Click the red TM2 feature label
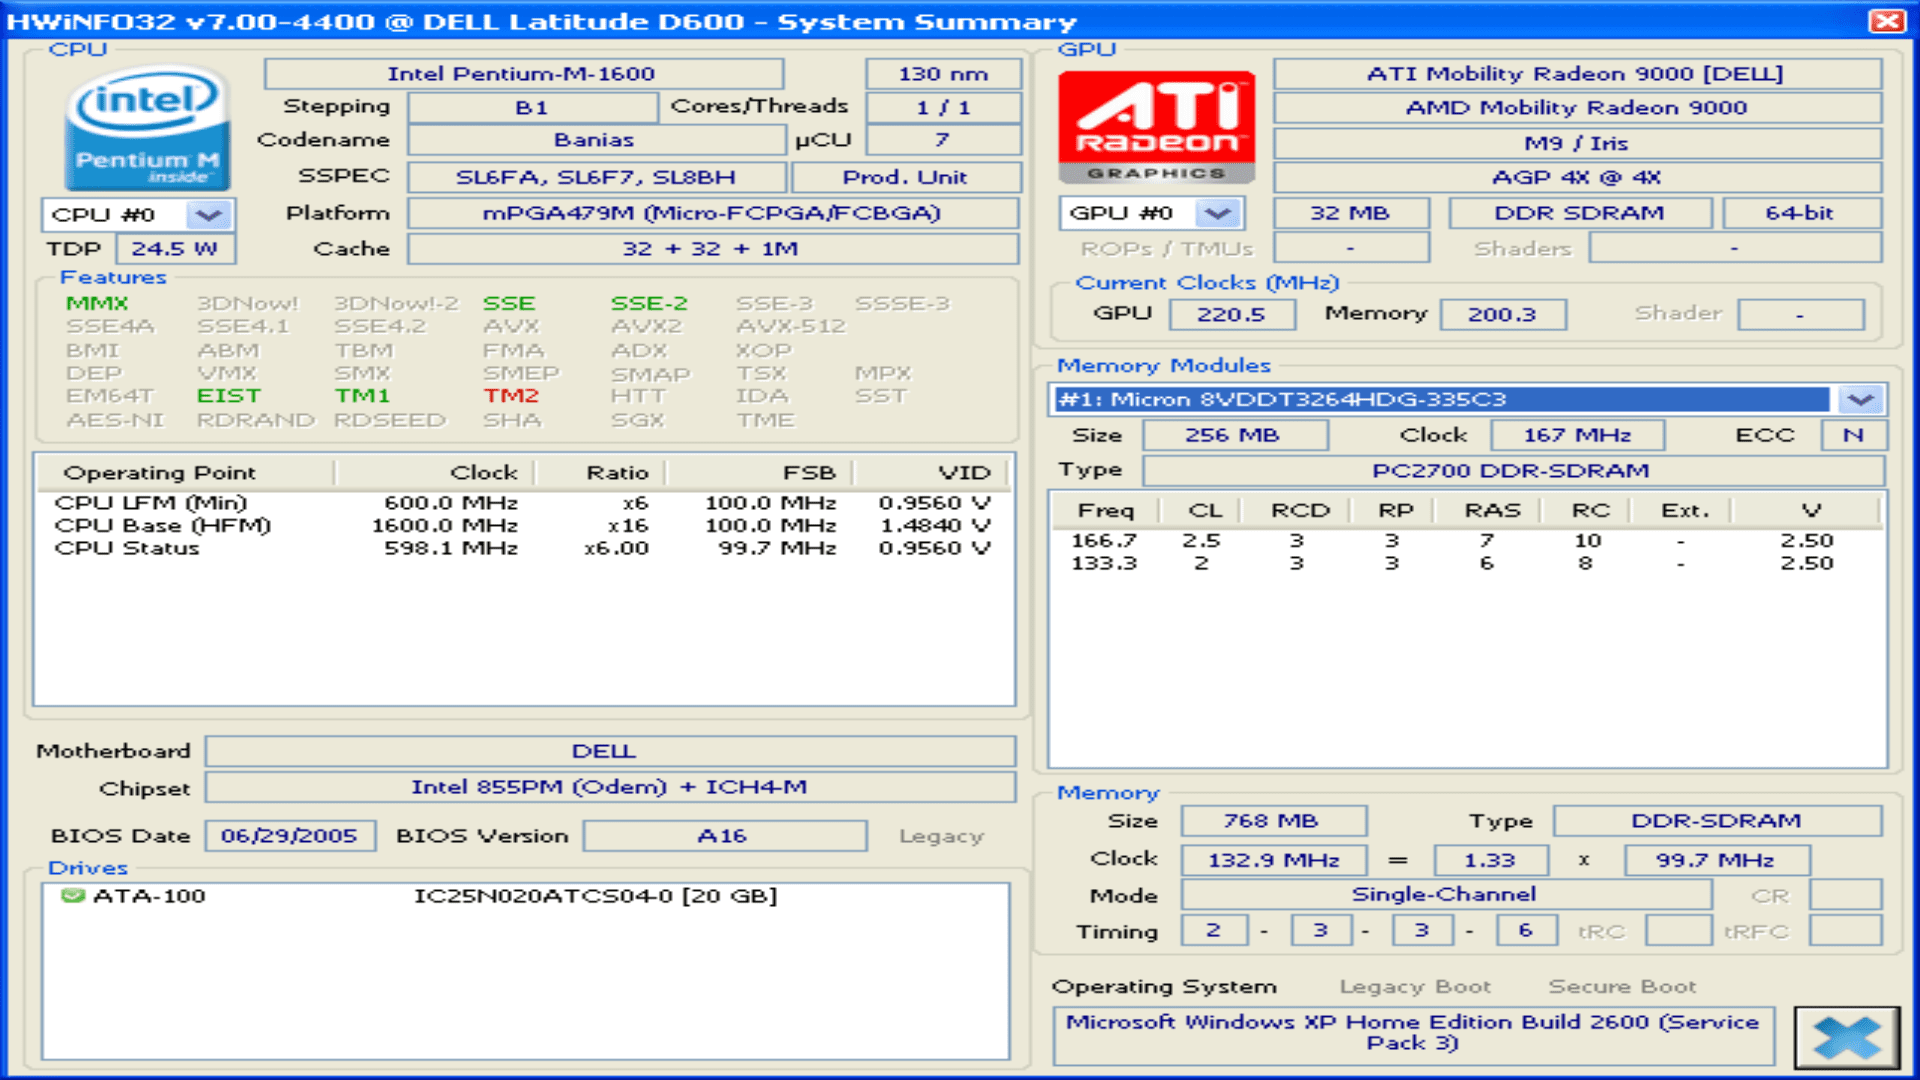Viewport: 1920px width, 1080px height. coord(511,396)
